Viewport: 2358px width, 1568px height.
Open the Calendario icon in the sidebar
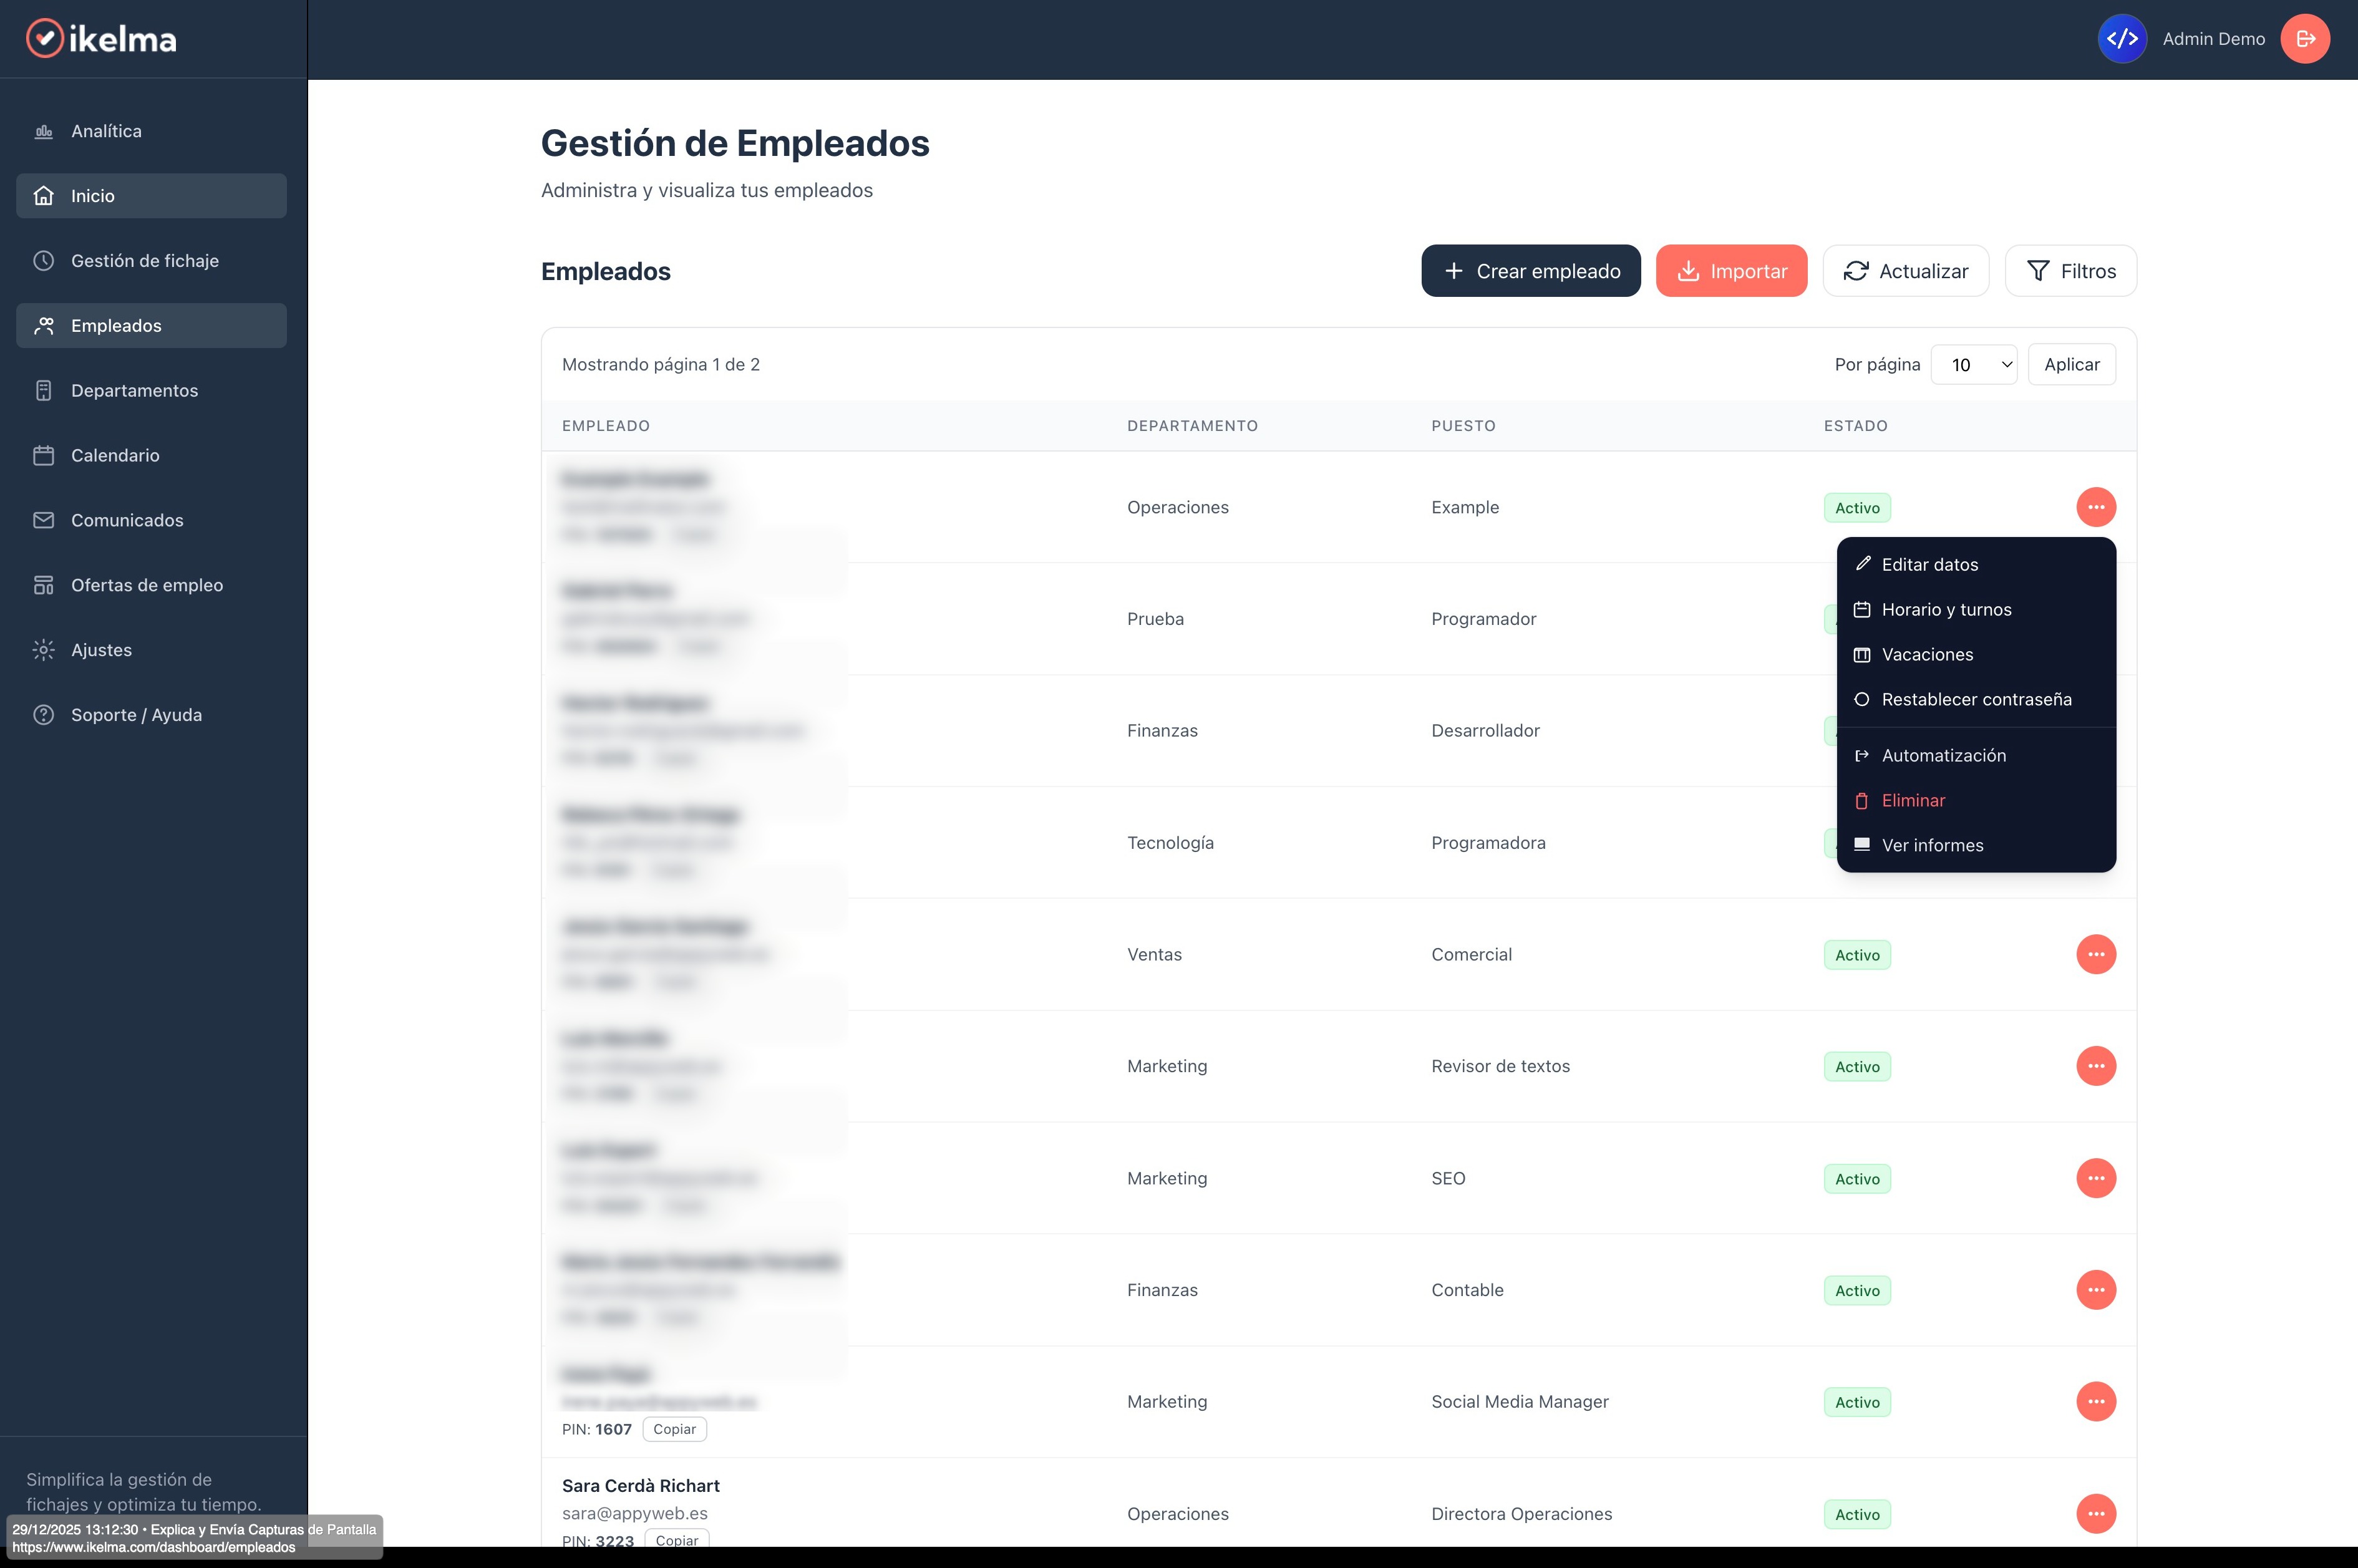(x=44, y=455)
